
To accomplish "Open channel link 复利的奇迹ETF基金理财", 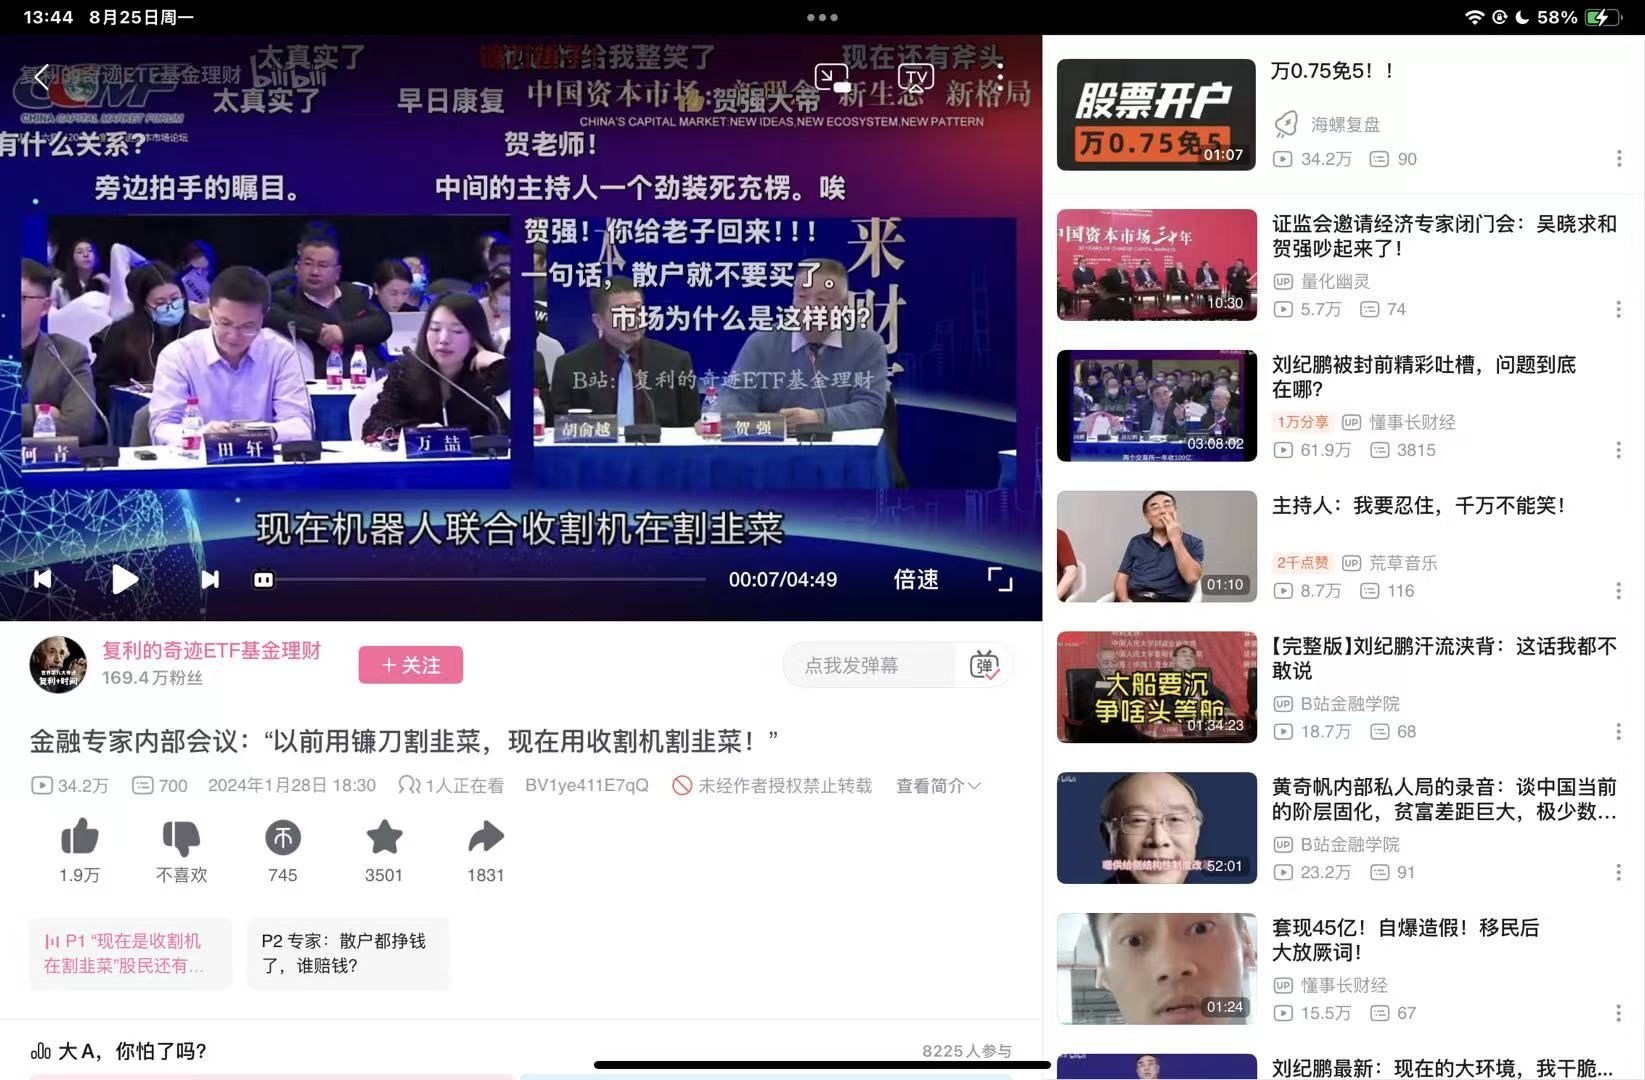I will [211, 650].
